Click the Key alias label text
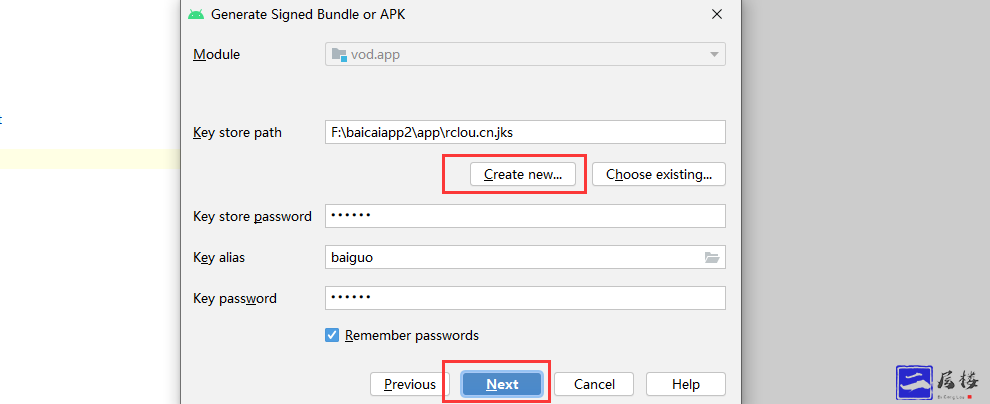The height and width of the screenshot is (404, 990). (219, 257)
